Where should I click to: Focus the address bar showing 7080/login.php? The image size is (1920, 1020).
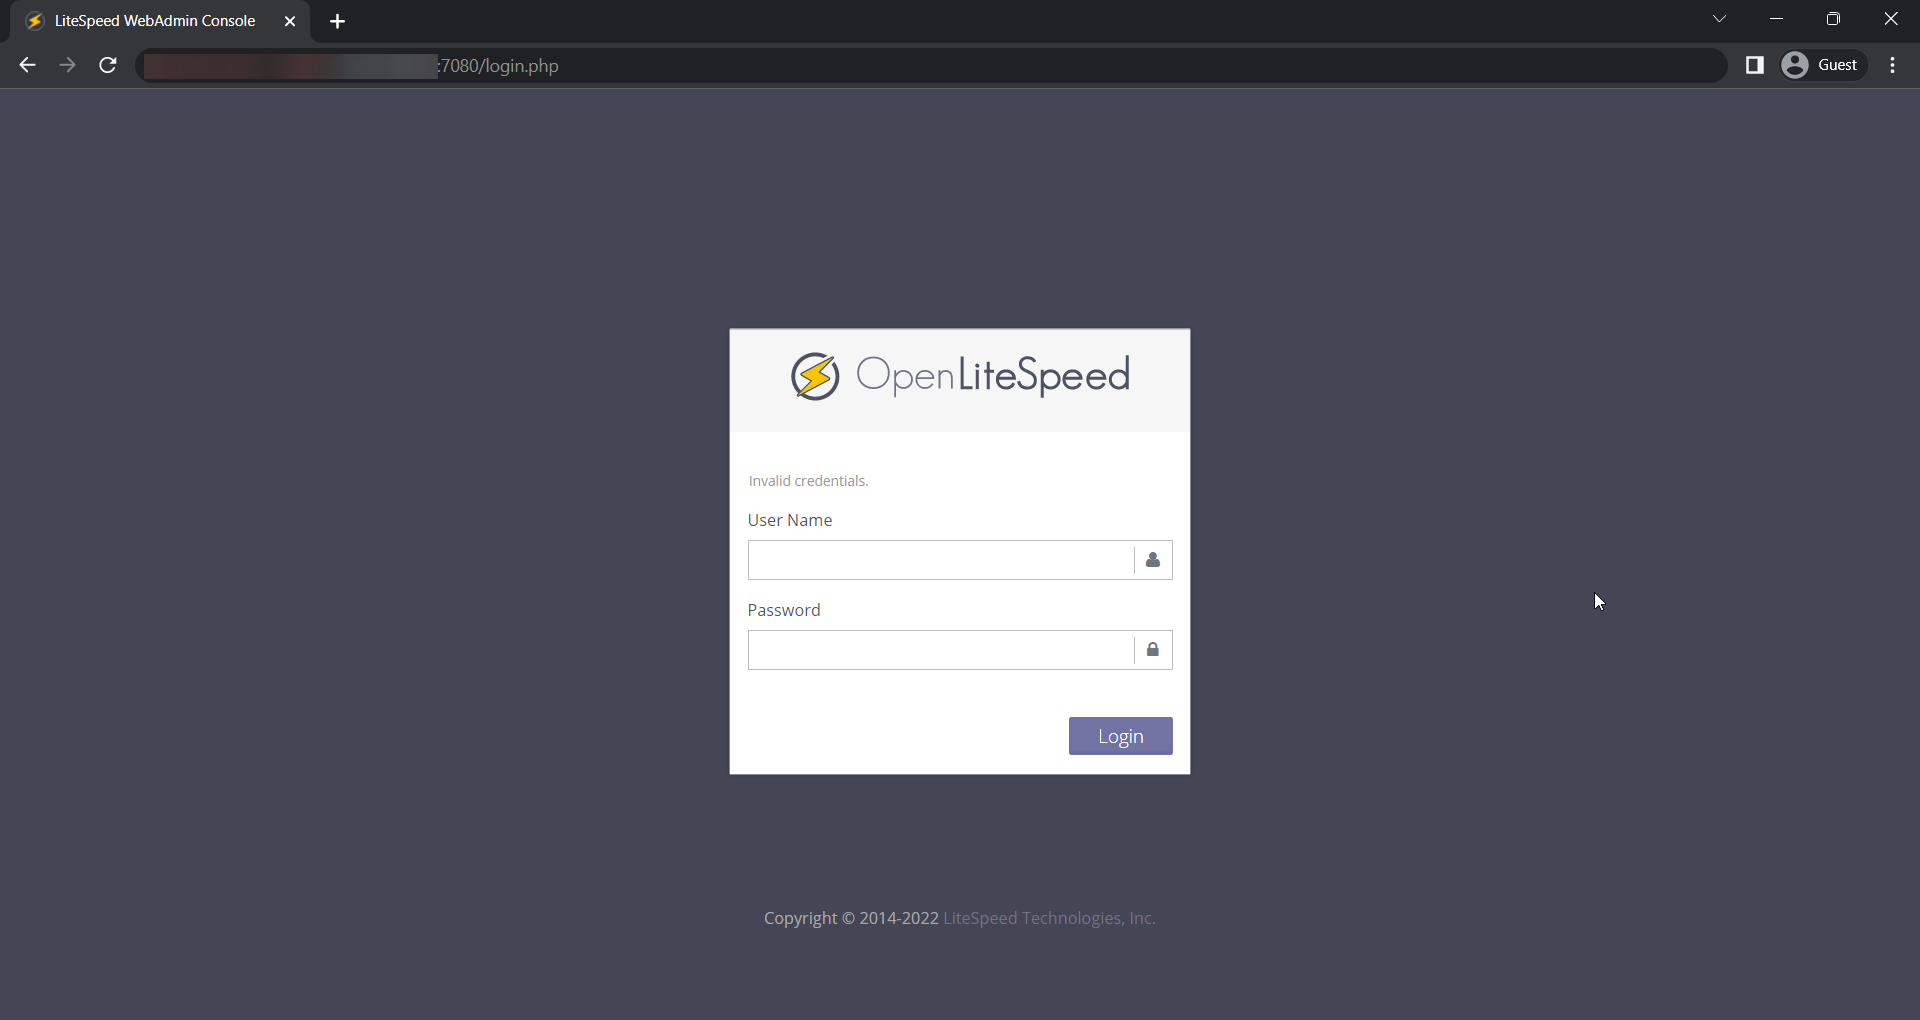(930, 66)
